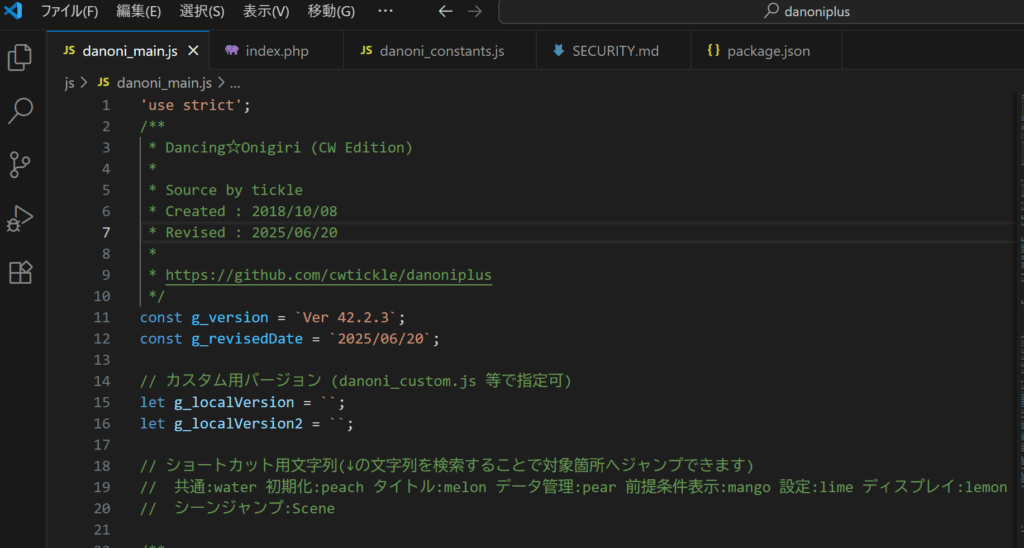This screenshot has width=1024, height=548.
Task: Open the Extensions view
Action: [20, 272]
